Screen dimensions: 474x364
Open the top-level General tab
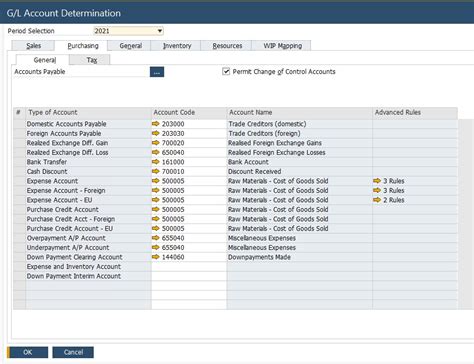(x=130, y=46)
